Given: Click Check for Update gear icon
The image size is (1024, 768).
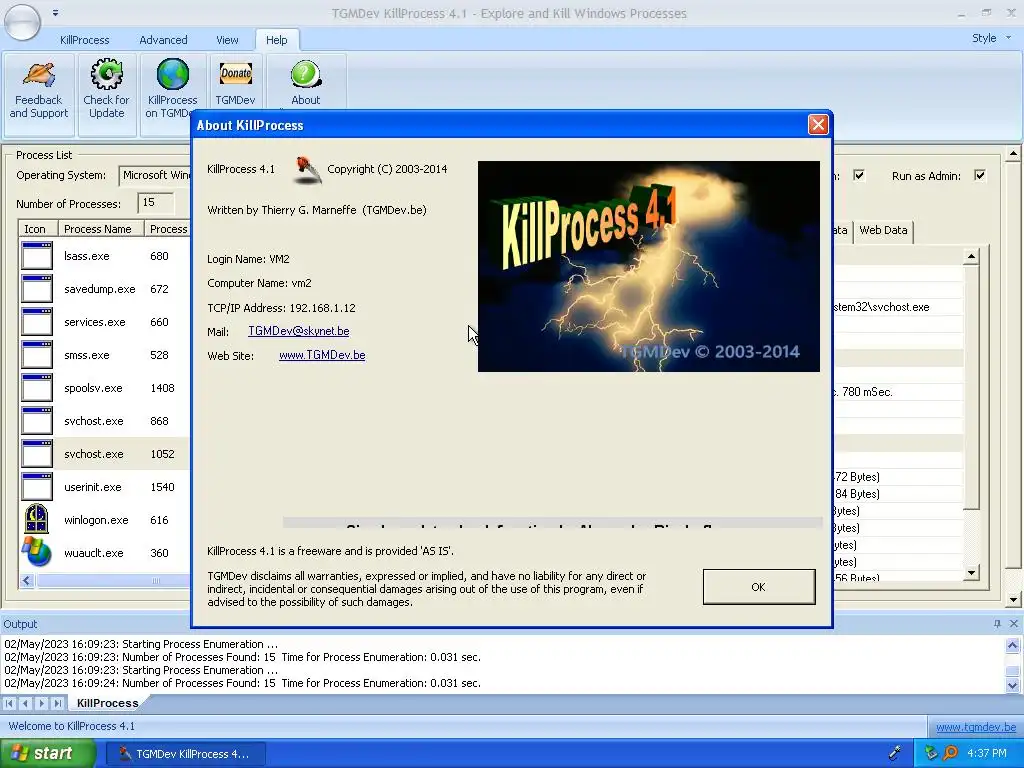Looking at the screenshot, I should pos(106,74).
